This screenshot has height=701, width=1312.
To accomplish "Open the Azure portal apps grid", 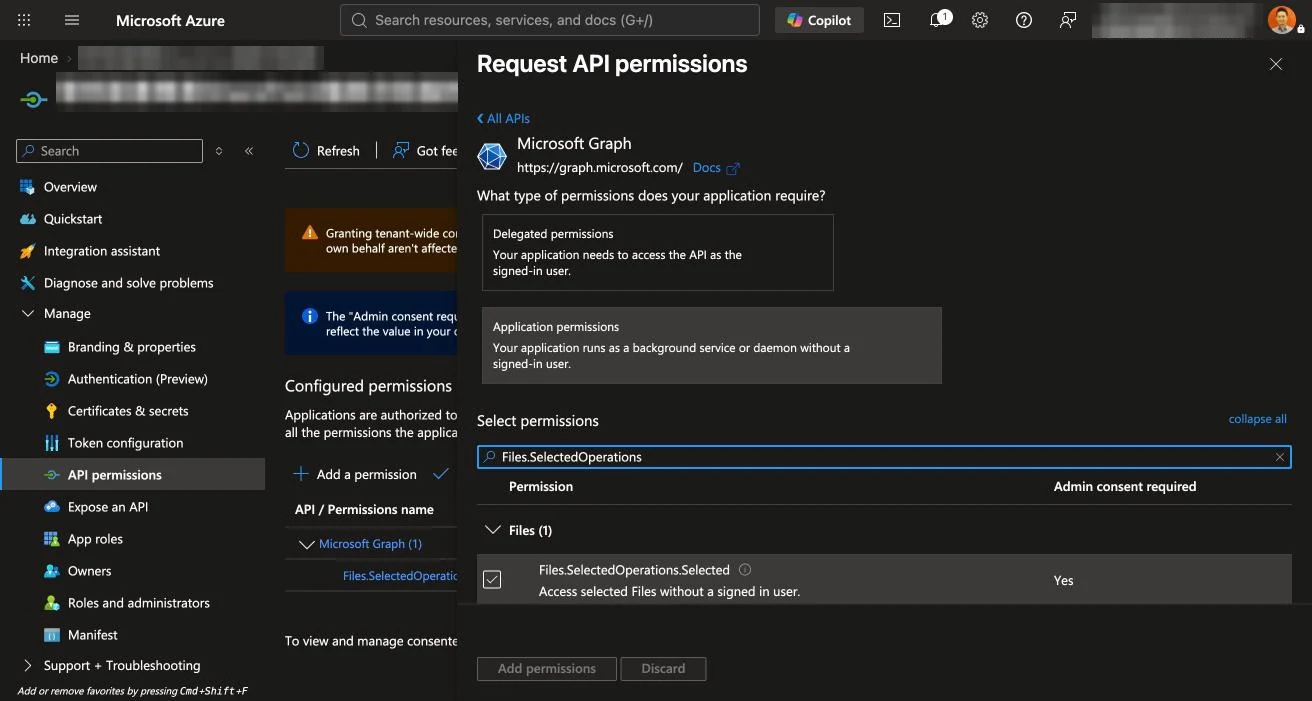I will (x=24, y=20).
